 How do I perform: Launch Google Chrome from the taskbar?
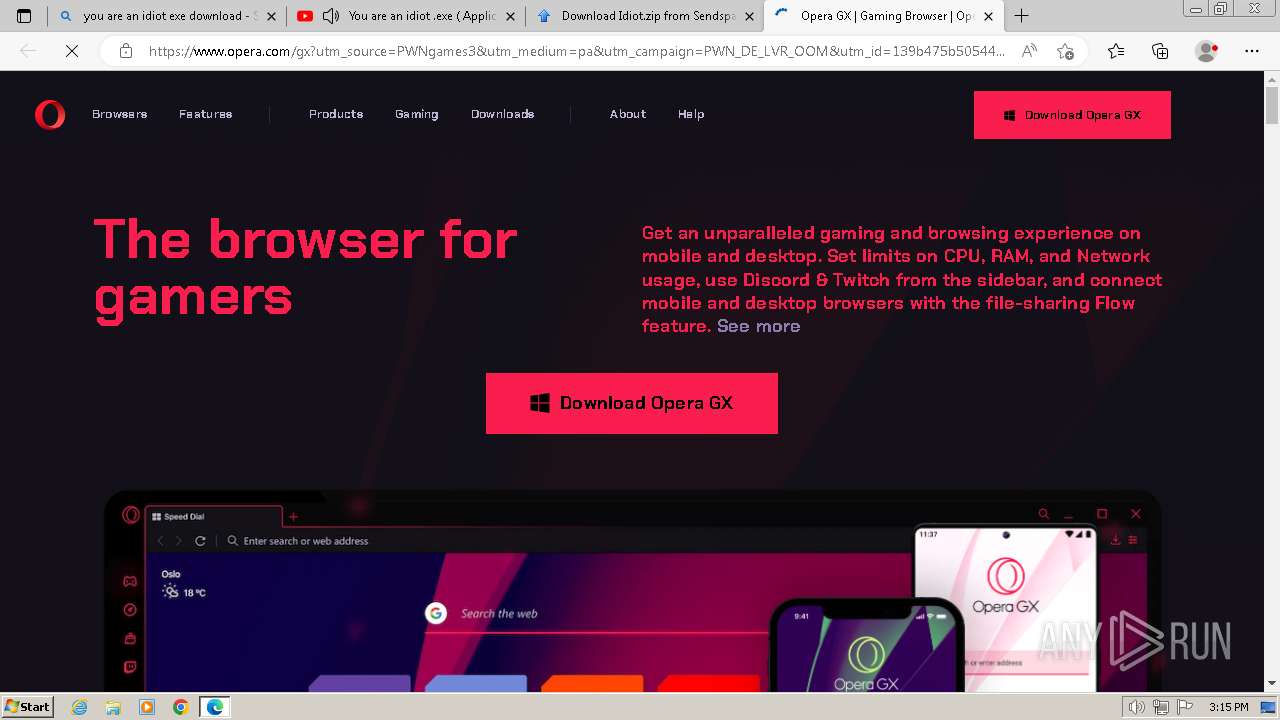[x=181, y=707]
